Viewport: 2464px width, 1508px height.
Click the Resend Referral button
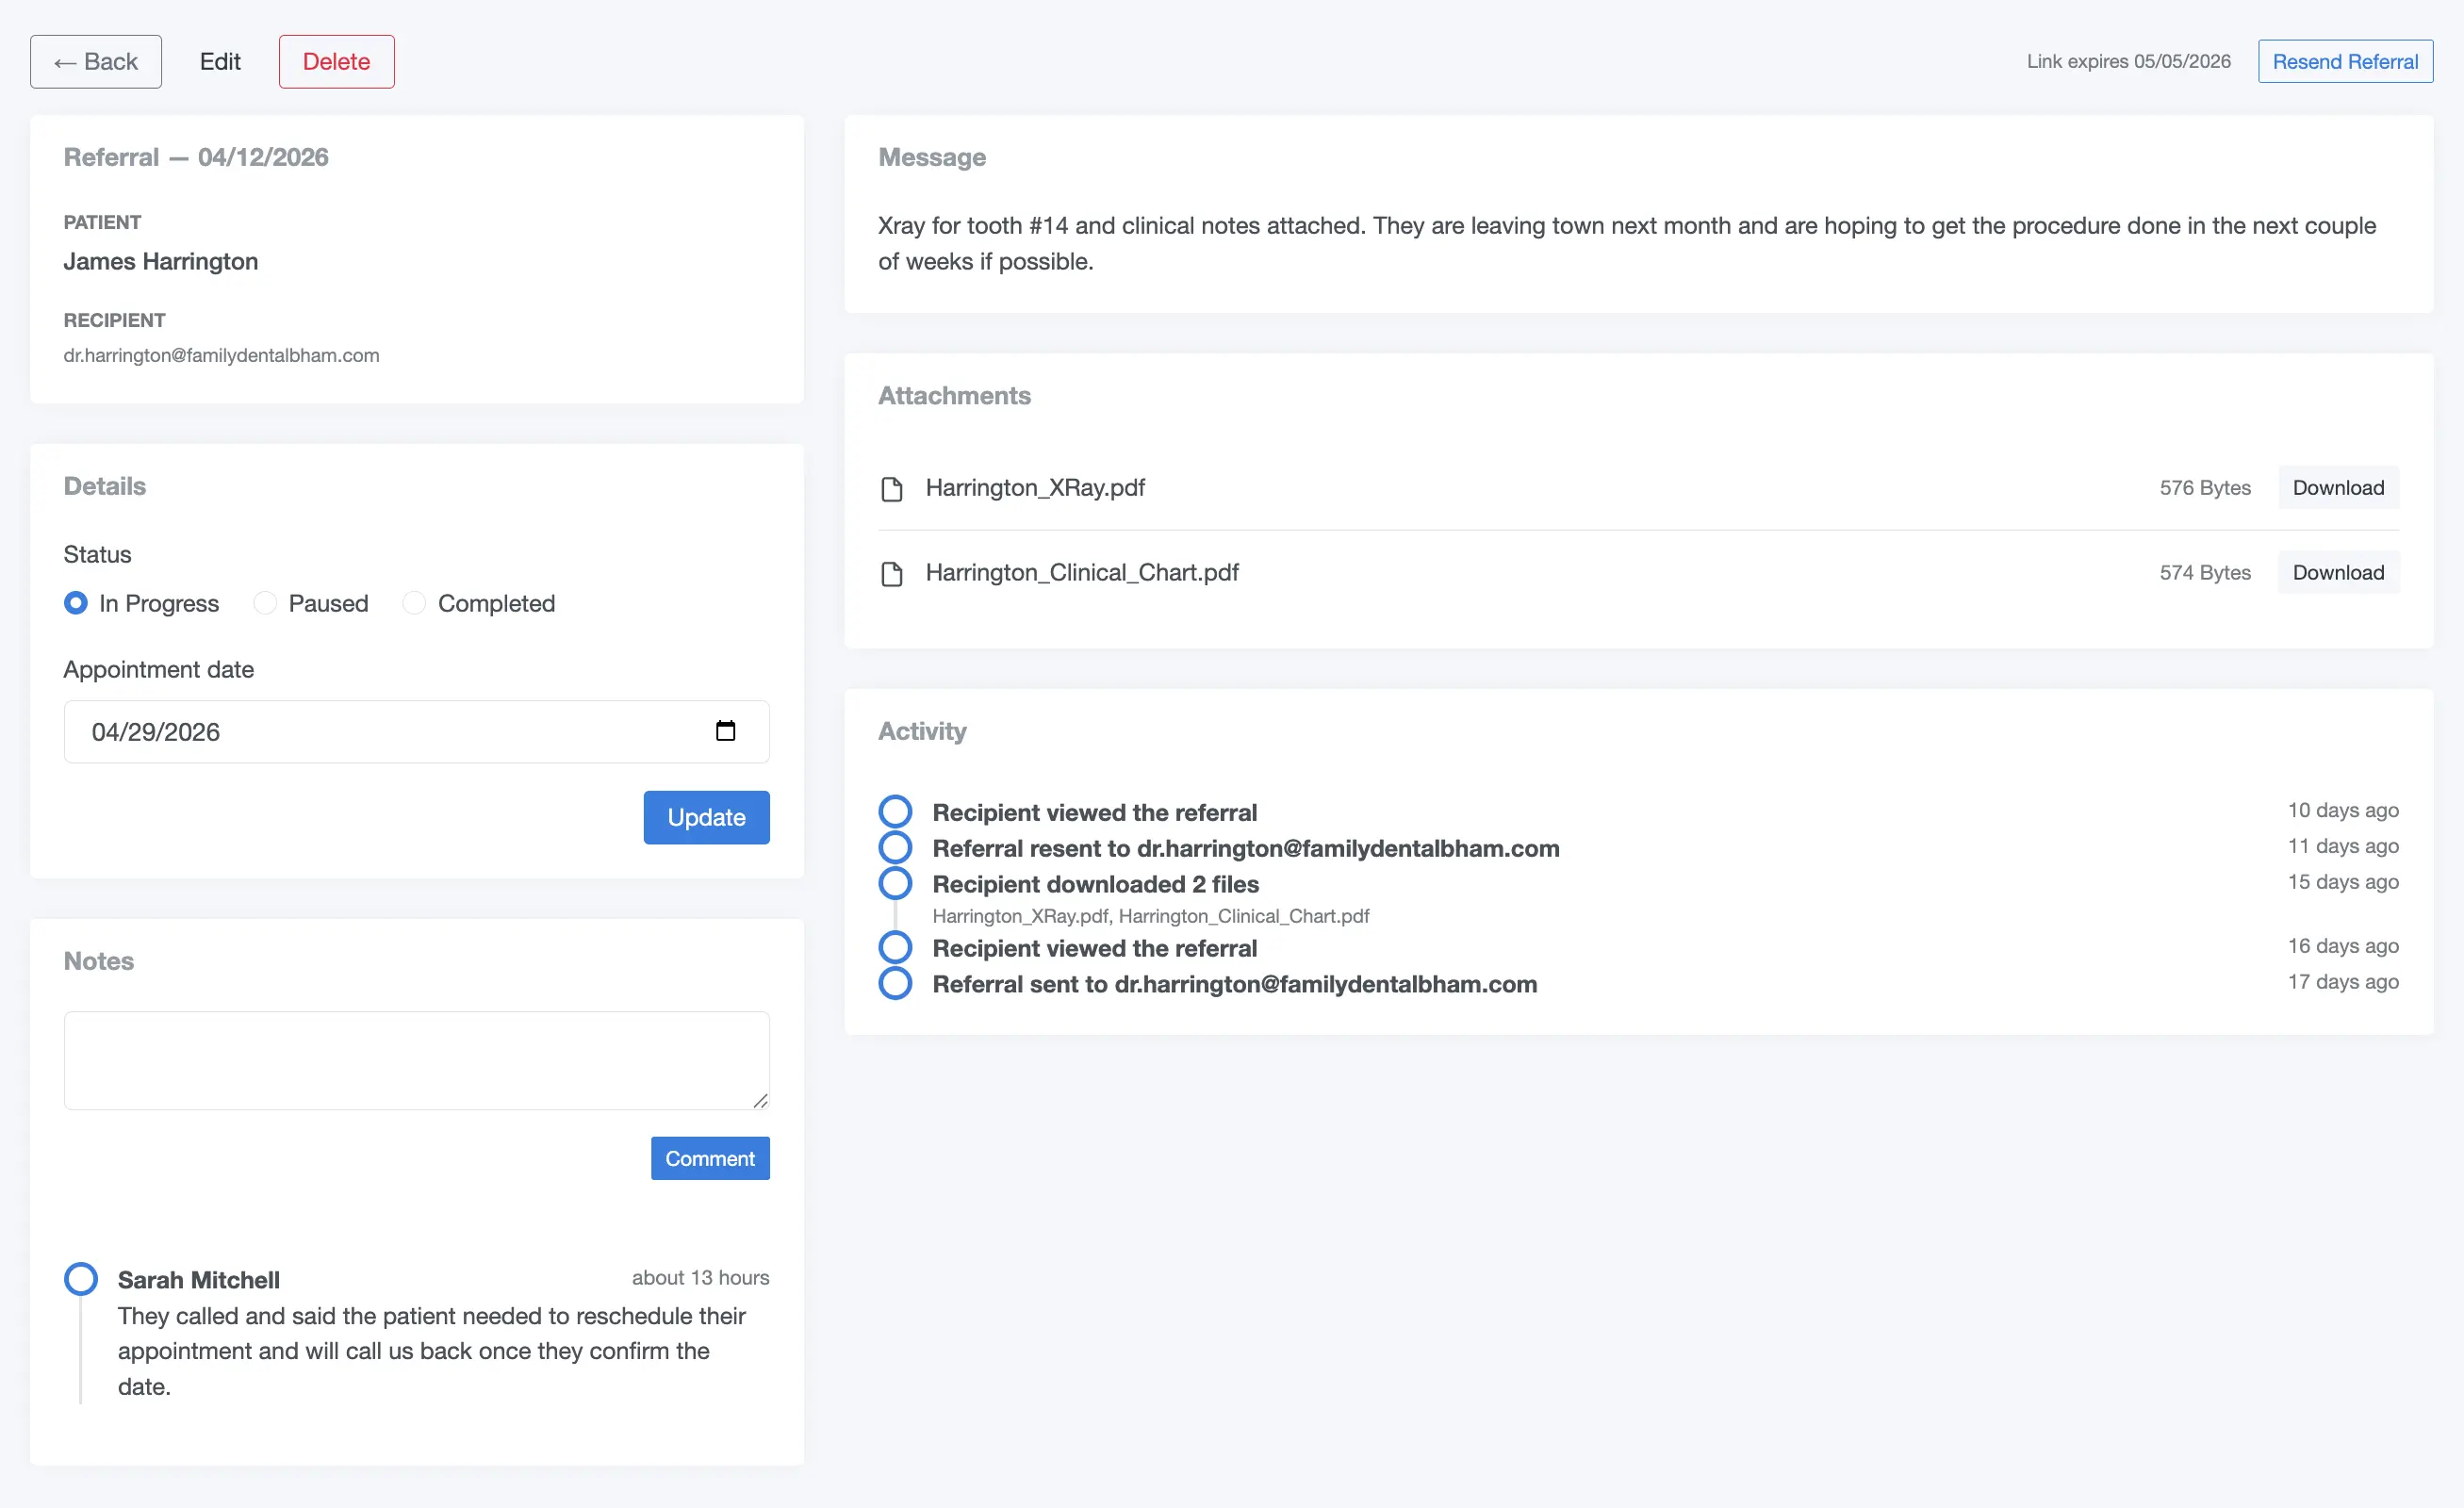coord(2344,62)
